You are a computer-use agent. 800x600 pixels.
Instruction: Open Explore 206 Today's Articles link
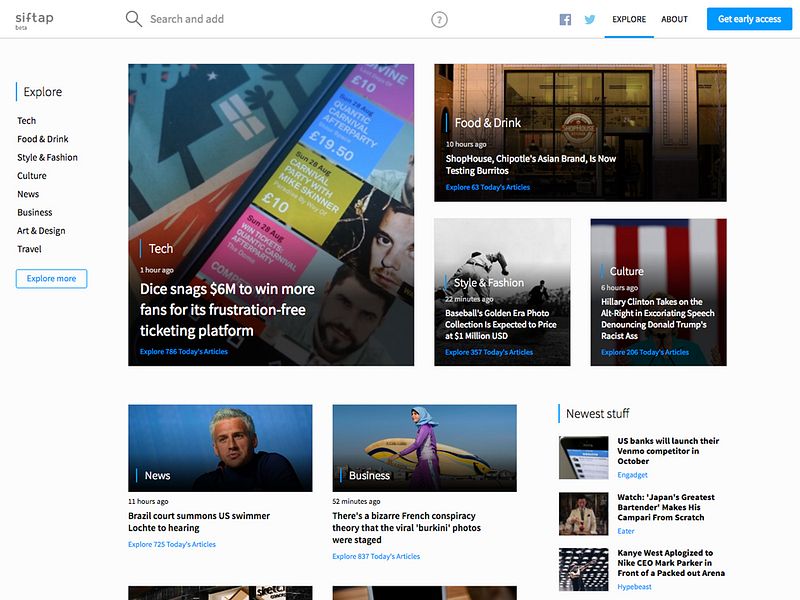645,352
